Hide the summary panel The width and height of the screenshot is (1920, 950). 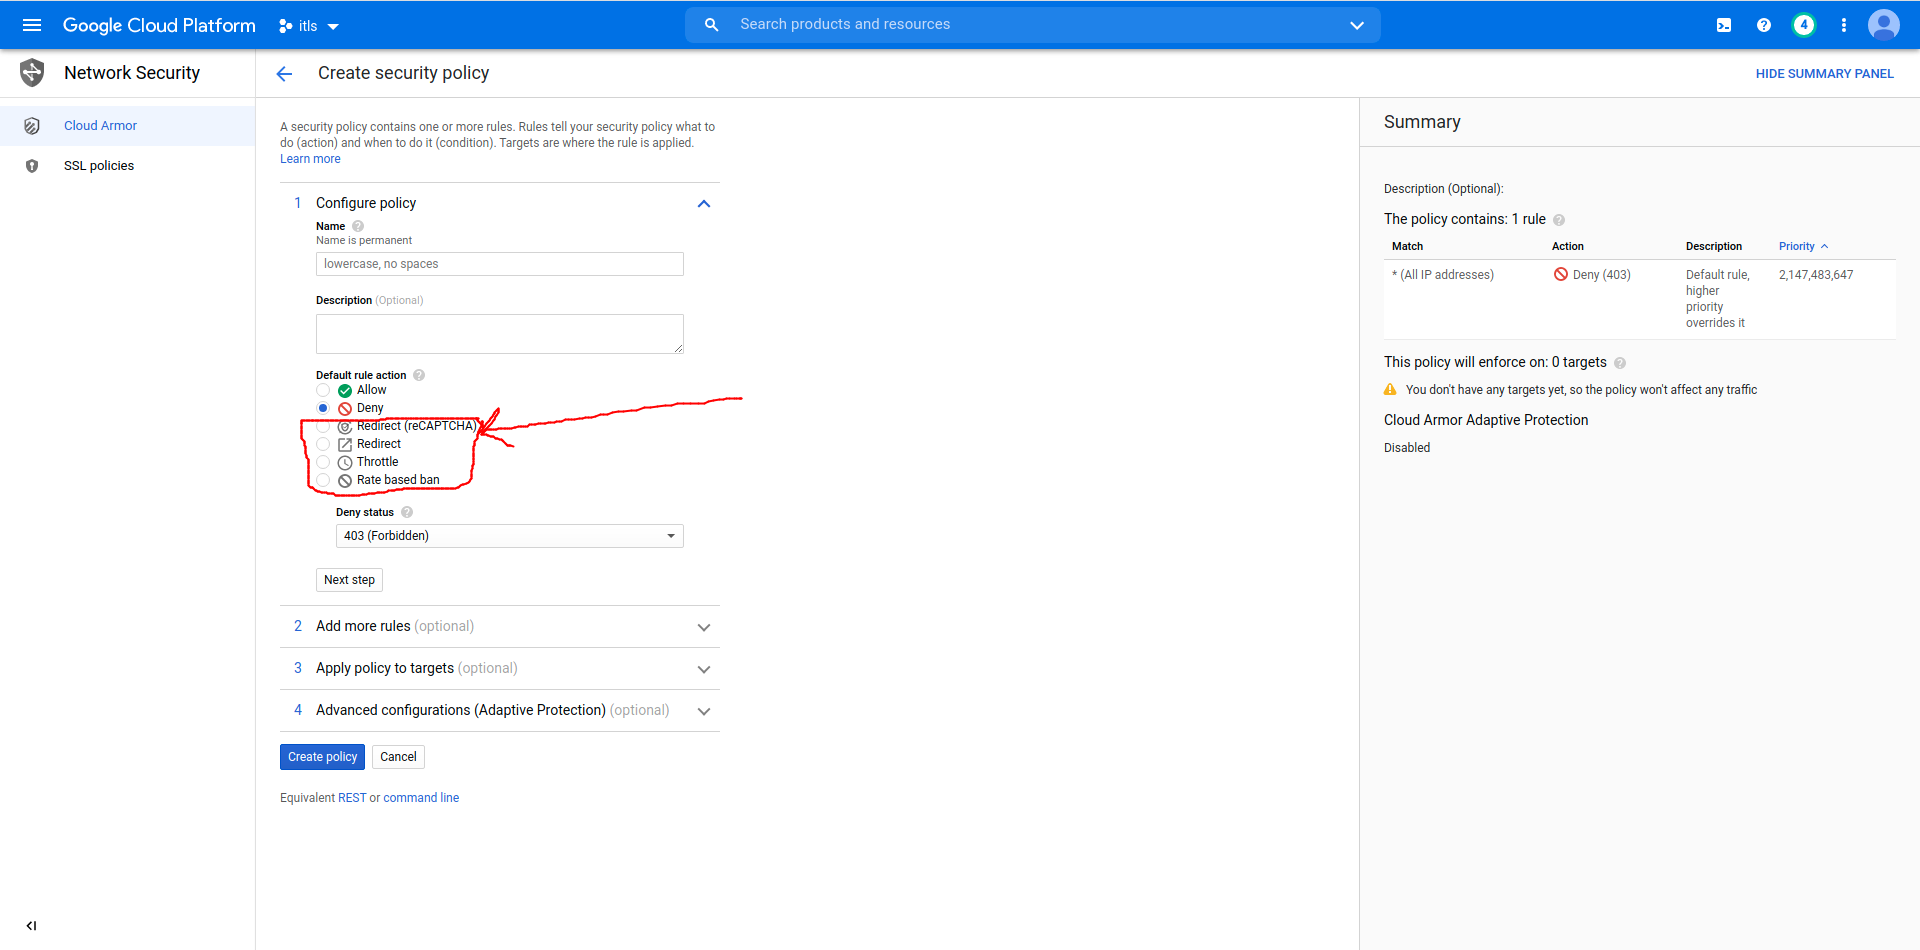coord(1825,74)
